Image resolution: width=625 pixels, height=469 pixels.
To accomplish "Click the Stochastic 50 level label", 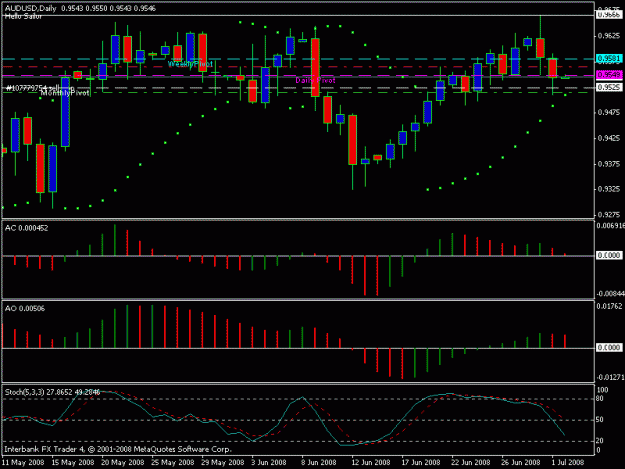I will tap(599, 420).
